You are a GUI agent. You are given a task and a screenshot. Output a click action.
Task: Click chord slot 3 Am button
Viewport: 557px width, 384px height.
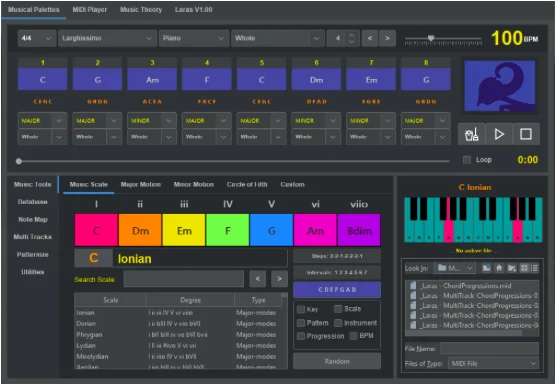152,80
